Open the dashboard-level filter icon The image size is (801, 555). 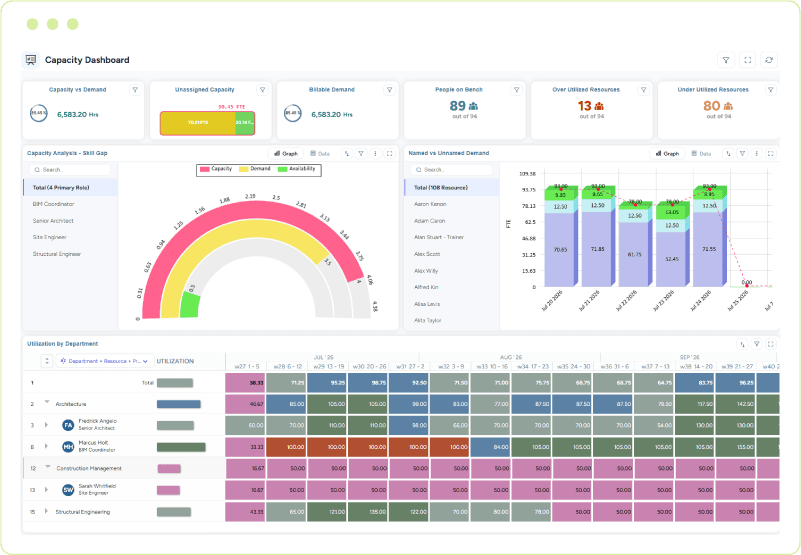coord(725,60)
